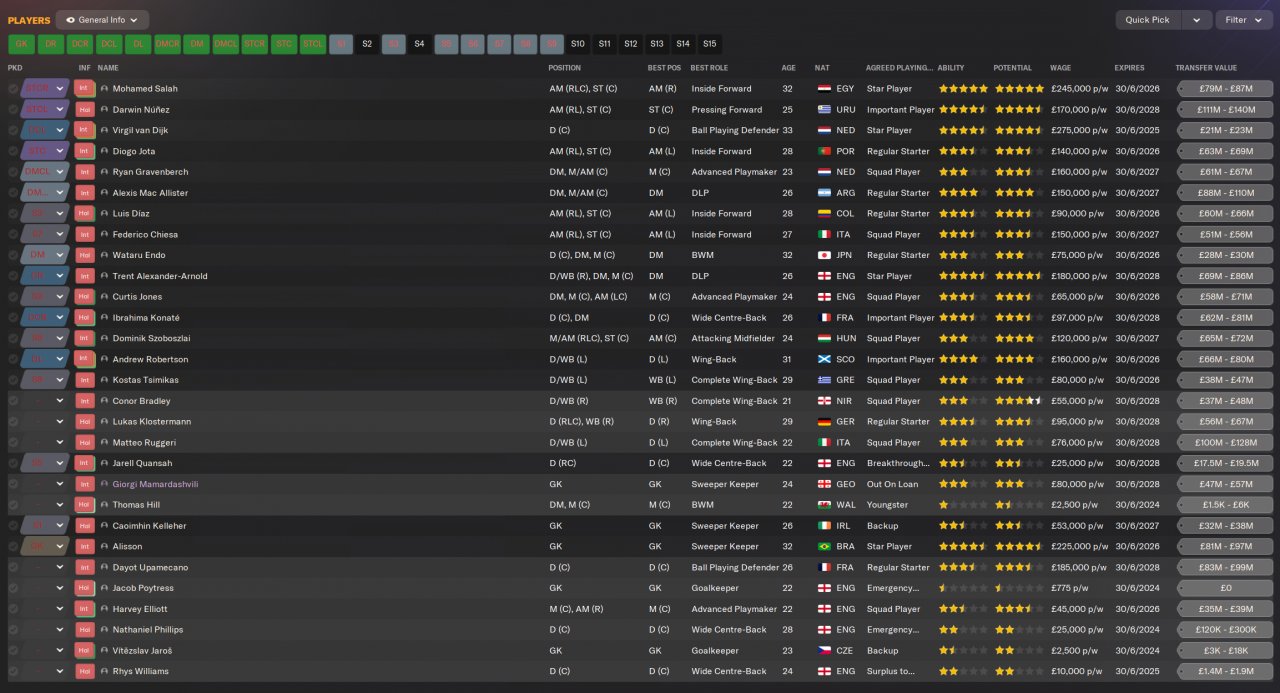Toggle the picked checkmark for Wataru Endo
This screenshot has width=1280, height=693.
[x=13, y=255]
